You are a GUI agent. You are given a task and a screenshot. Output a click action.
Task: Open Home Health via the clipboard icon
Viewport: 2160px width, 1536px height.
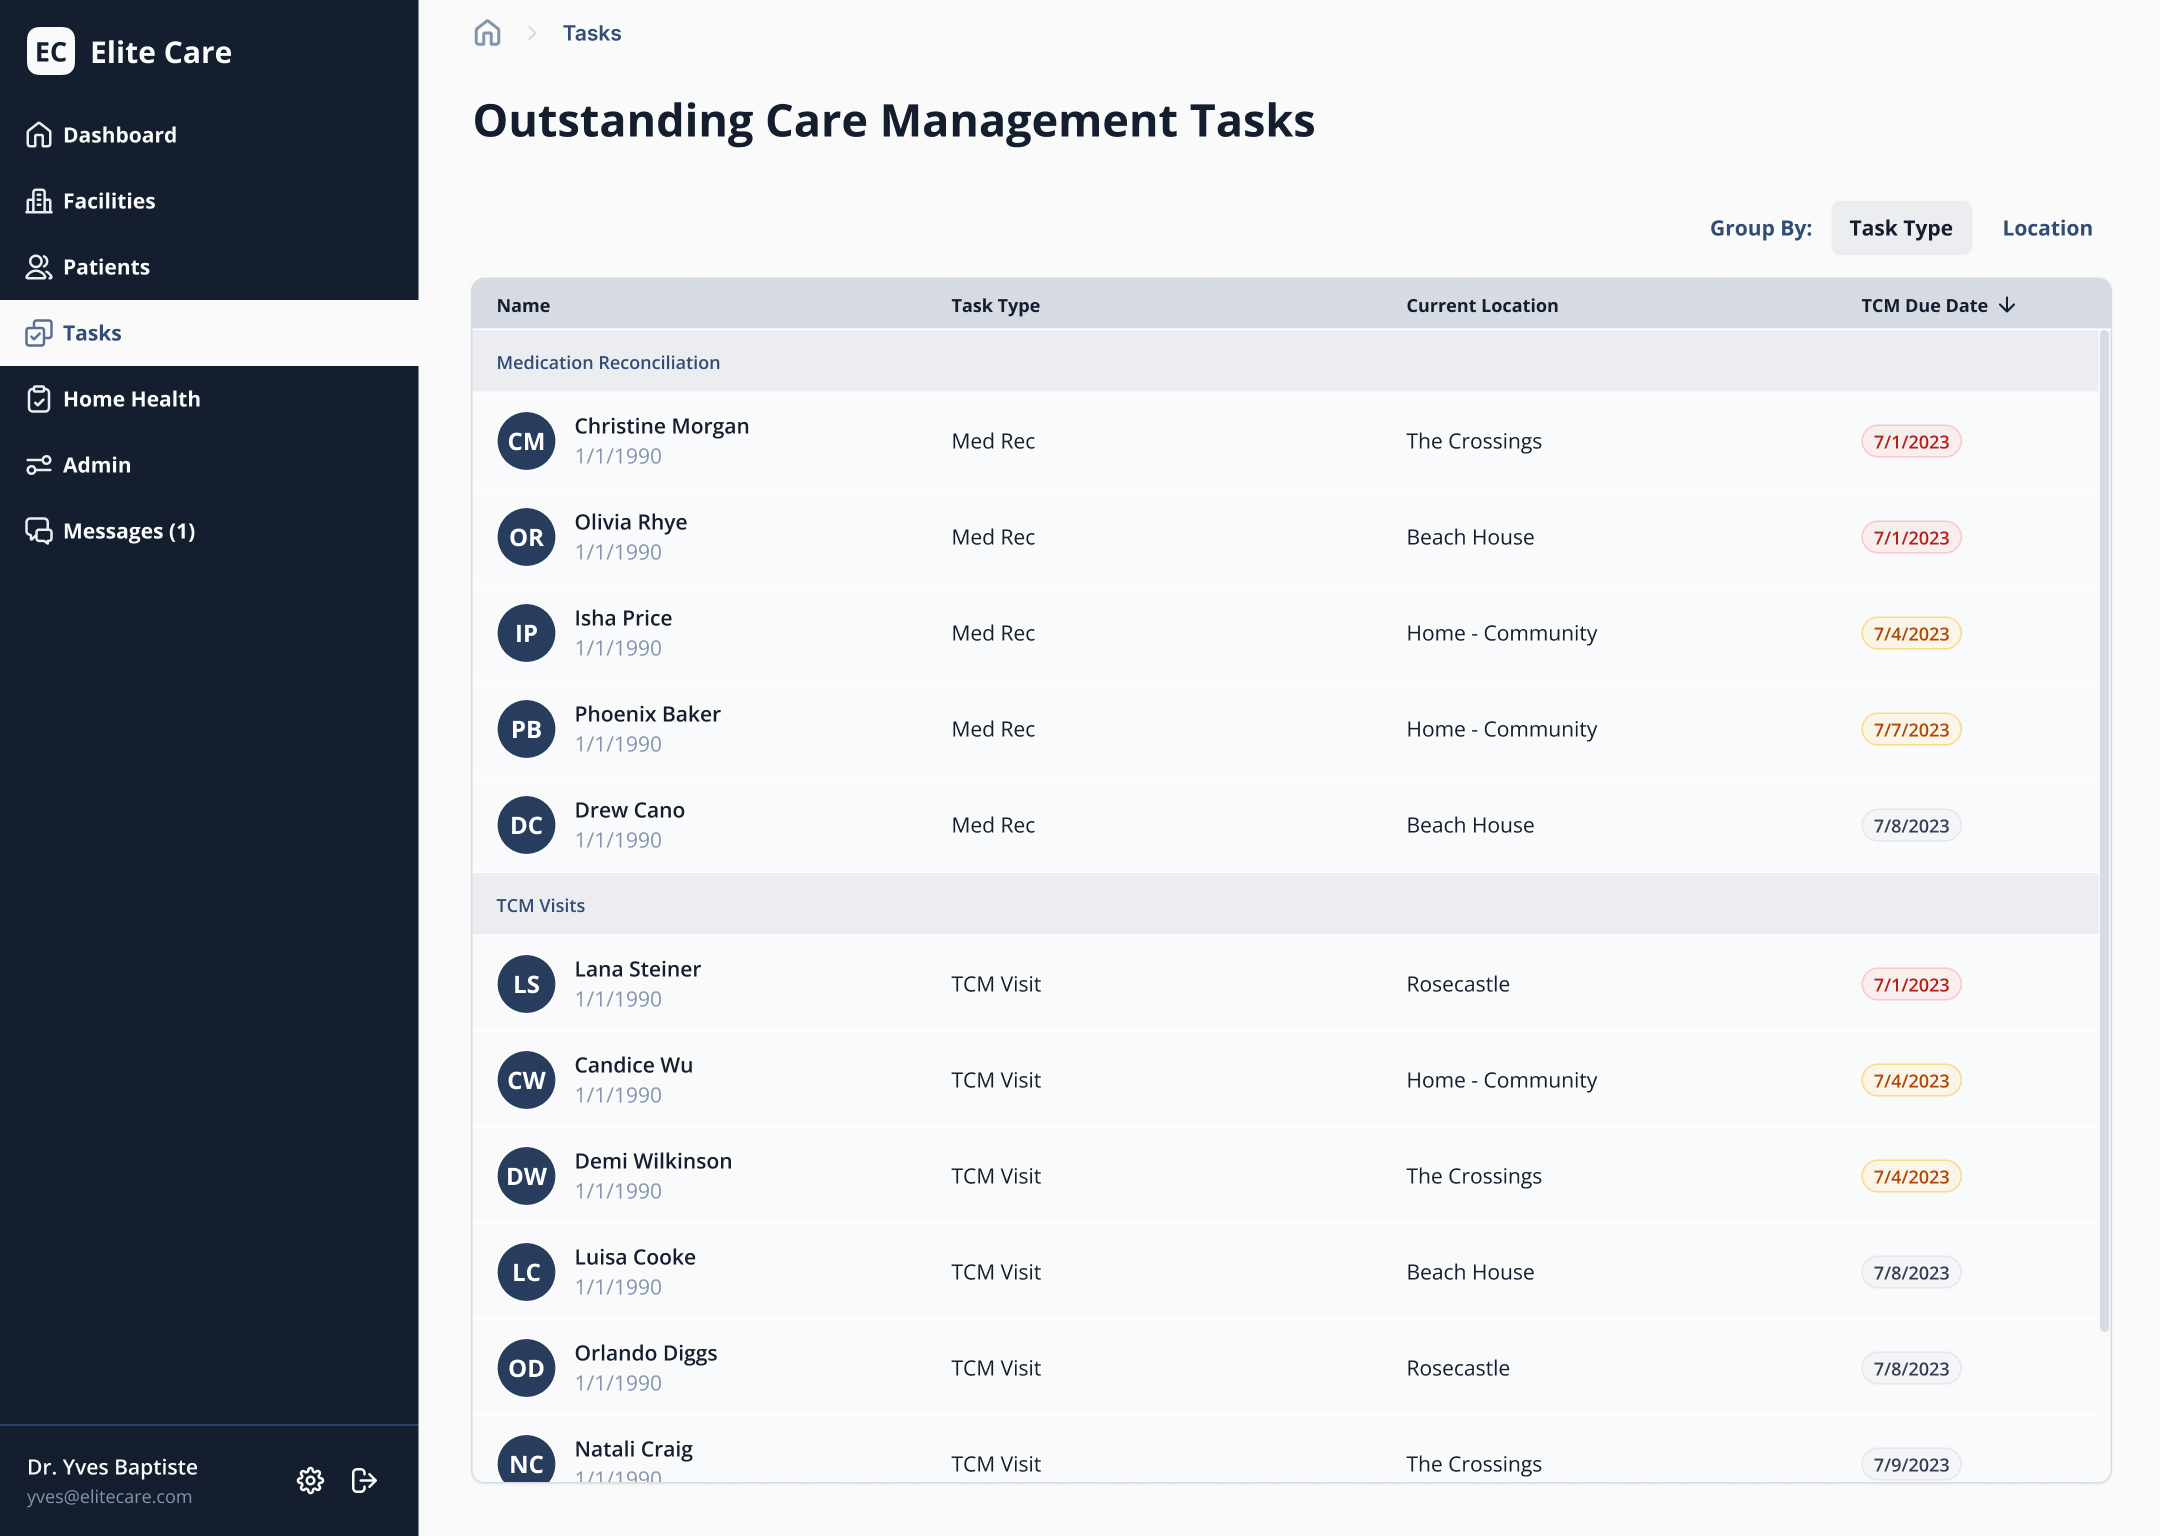tap(38, 398)
